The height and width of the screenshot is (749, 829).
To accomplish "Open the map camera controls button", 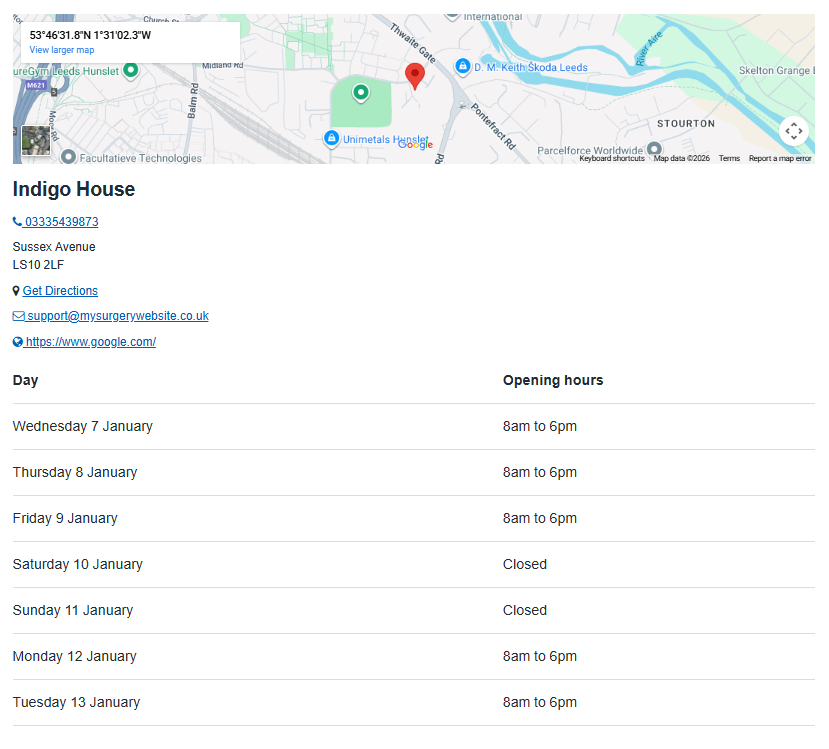I will (x=793, y=131).
